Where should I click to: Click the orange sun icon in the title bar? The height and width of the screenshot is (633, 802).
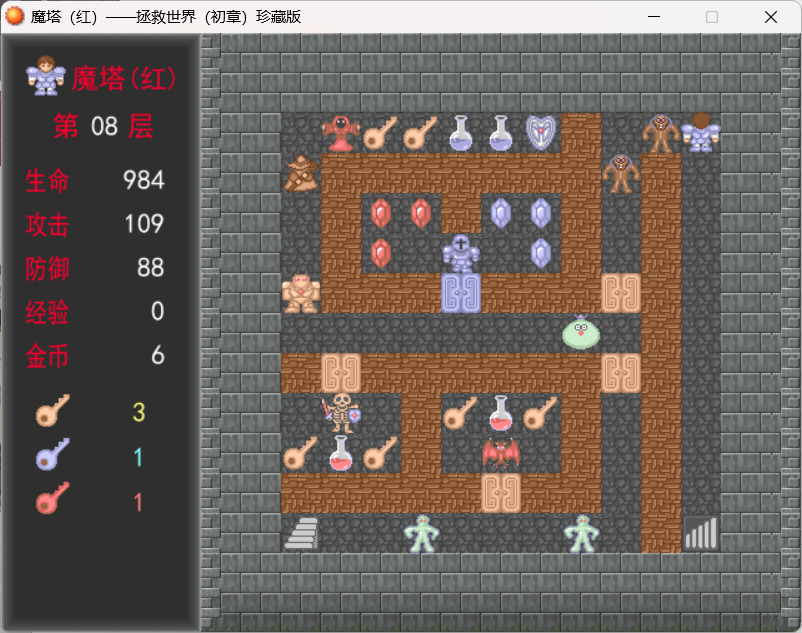pos(14,16)
